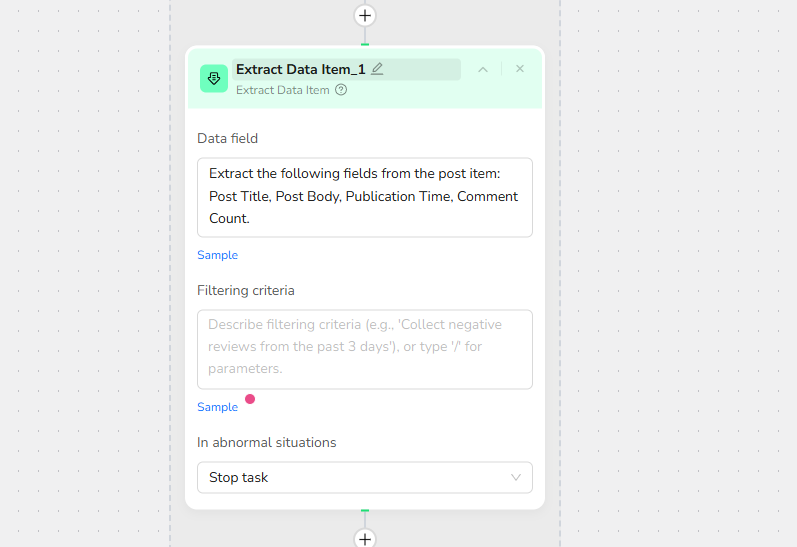Screen dimensions: 797x547
Task: Focus the Filtering criteria text box
Action: [364, 349]
